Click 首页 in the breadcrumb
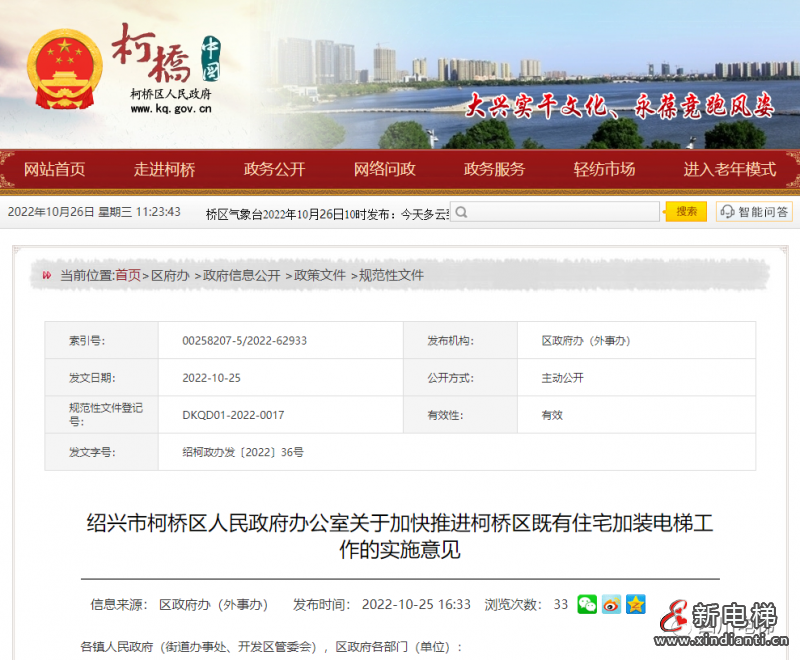 [128, 275]
